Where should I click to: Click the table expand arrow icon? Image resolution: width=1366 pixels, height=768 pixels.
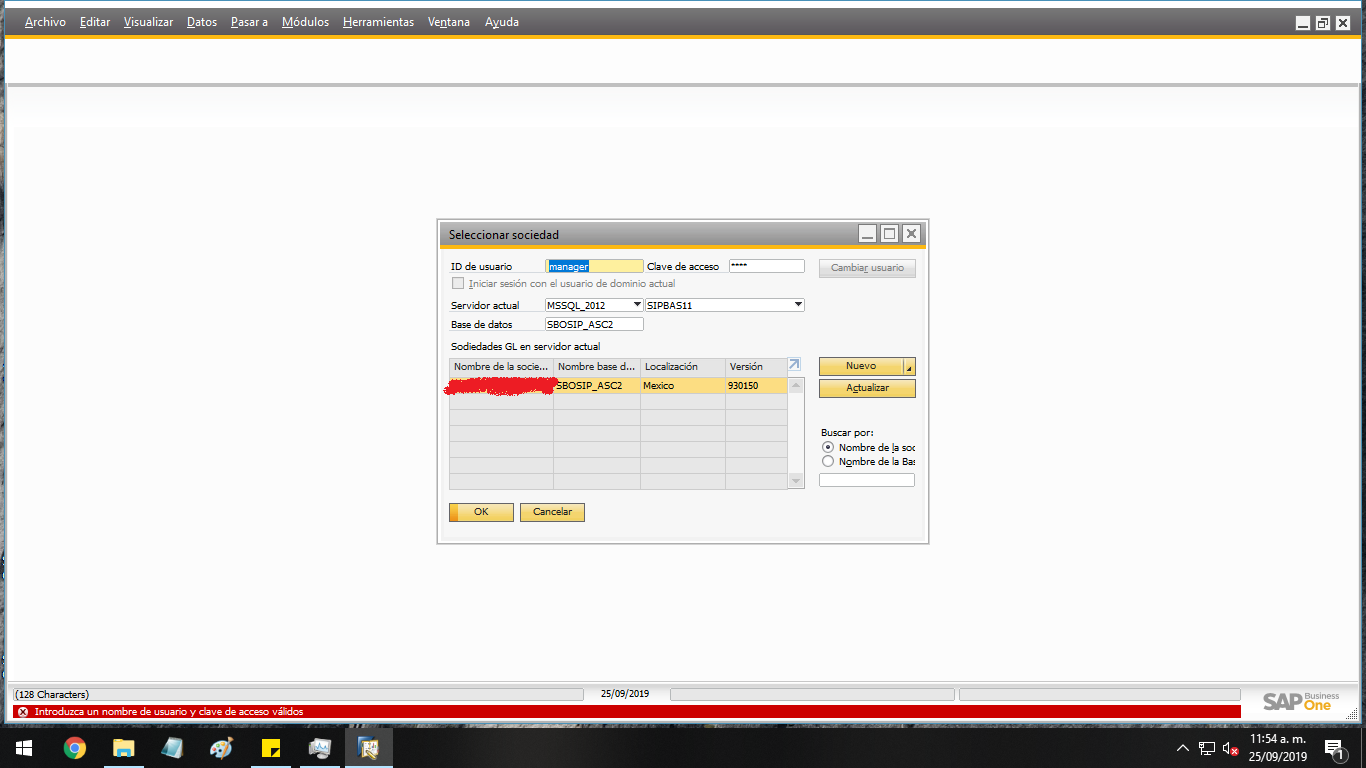coord(794,366)
